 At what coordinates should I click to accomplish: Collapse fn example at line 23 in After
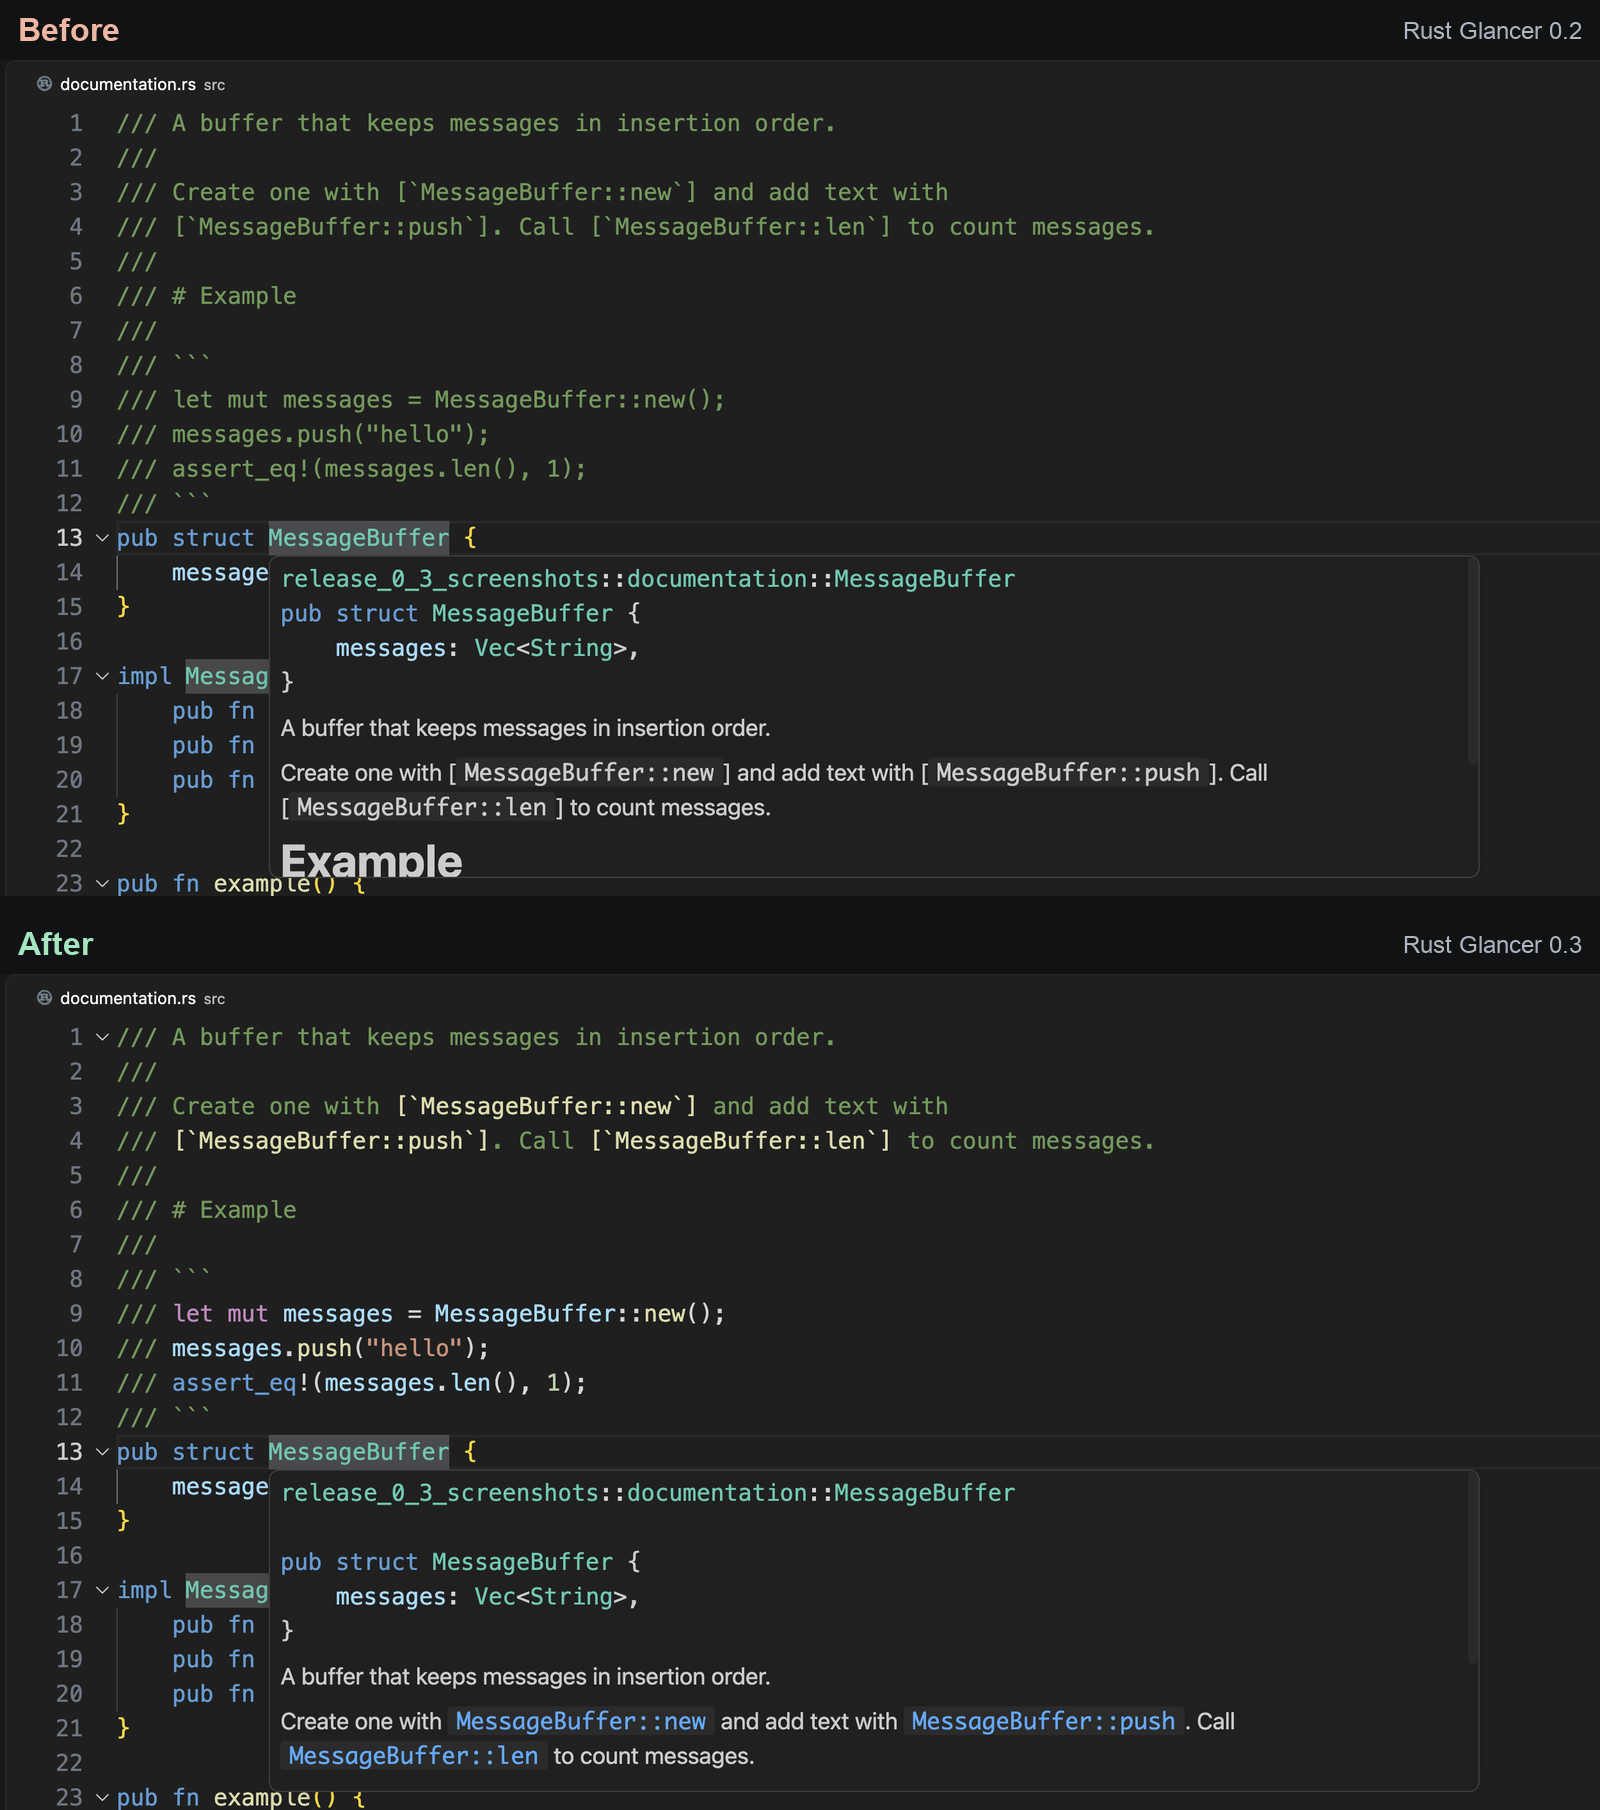pyautogui.click(x=102, y=1798)
